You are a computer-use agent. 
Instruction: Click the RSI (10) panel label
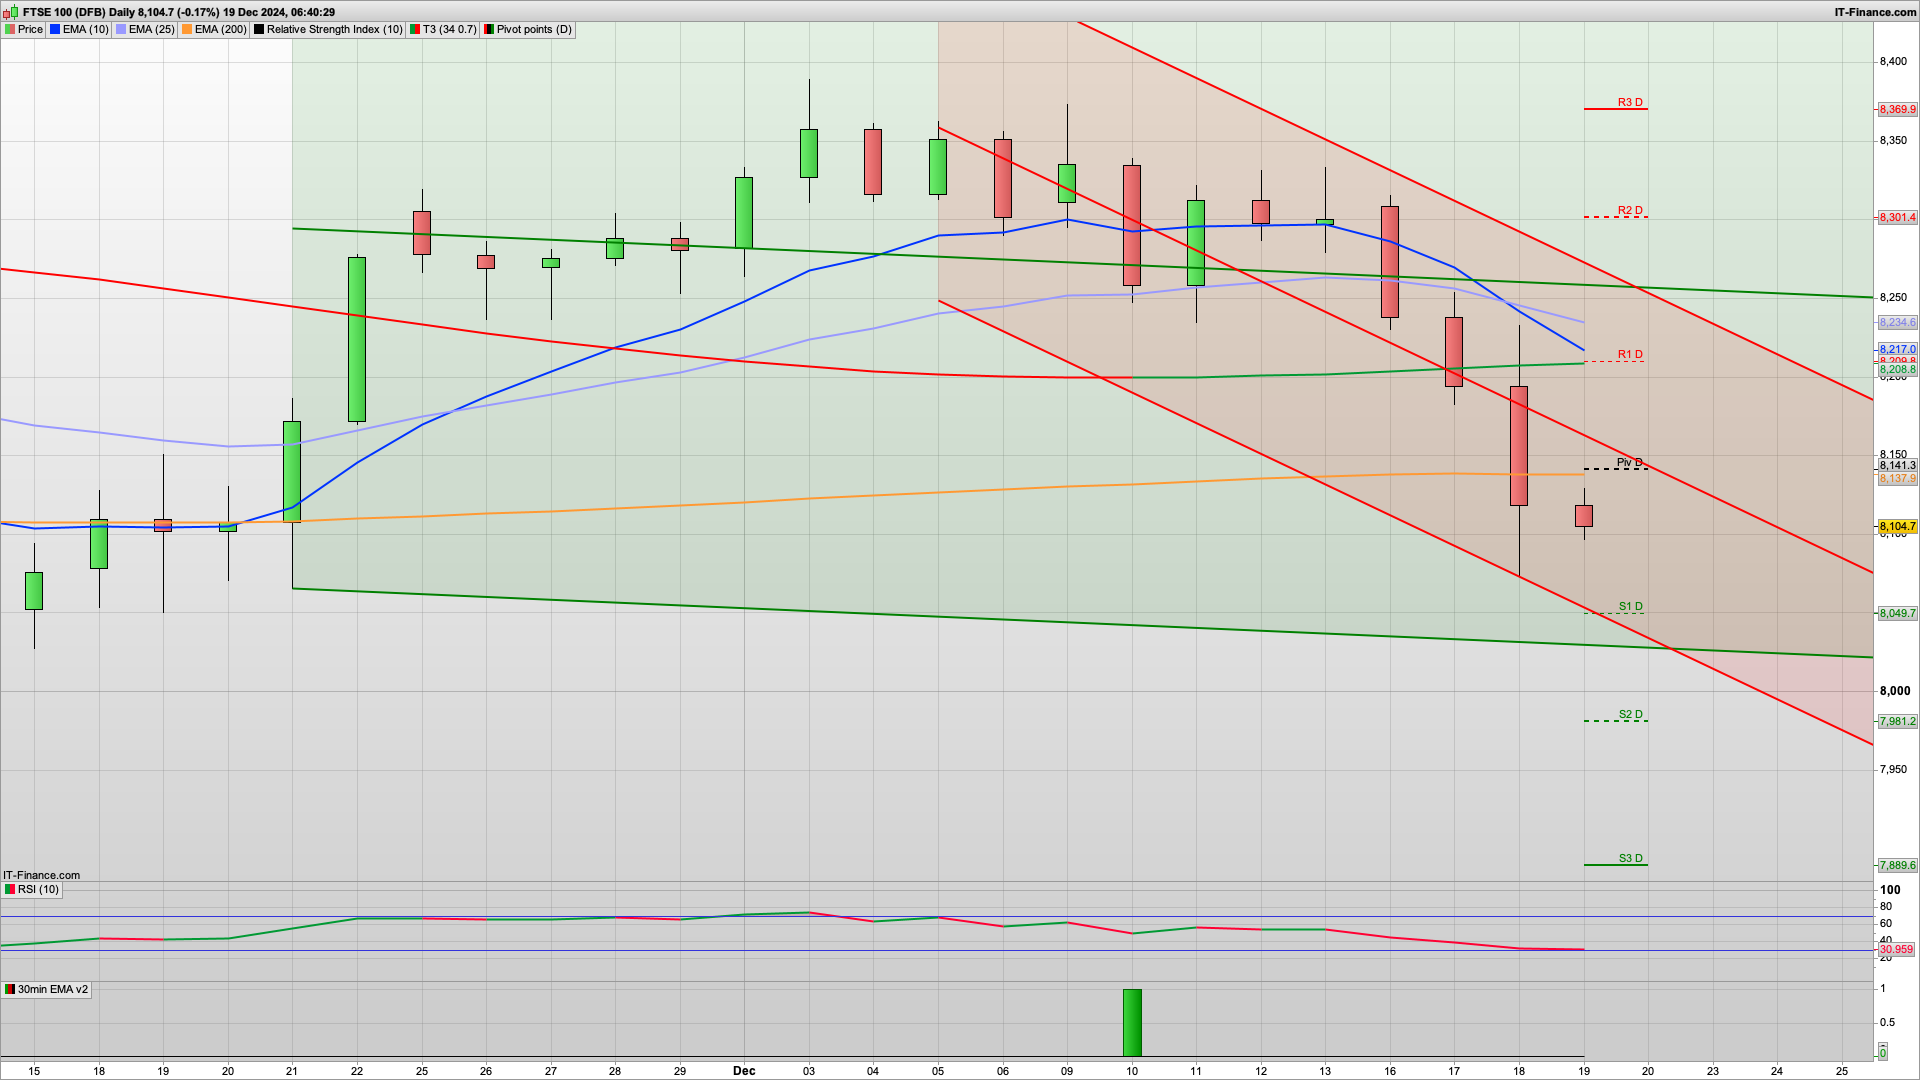[x=32, y=889]
